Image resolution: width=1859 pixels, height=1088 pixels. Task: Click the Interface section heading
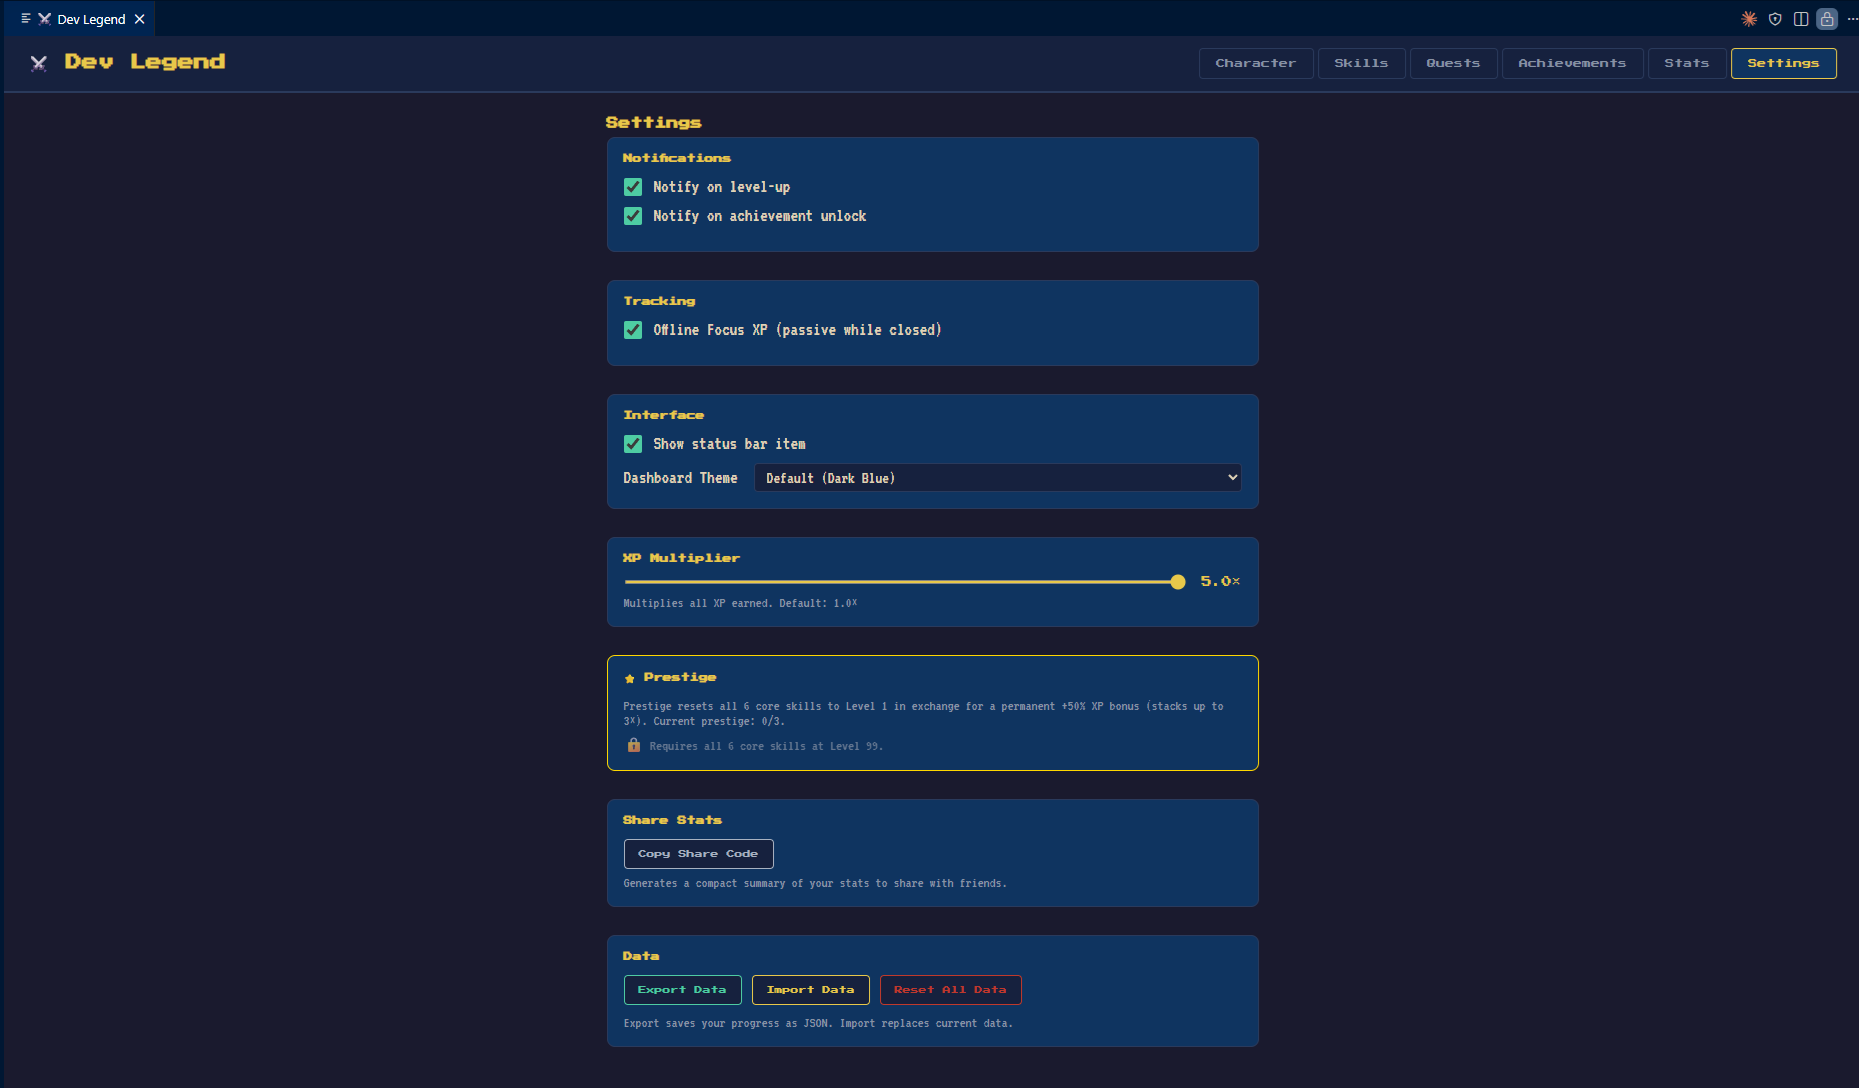pyautogui.click(x=663, y=415)
